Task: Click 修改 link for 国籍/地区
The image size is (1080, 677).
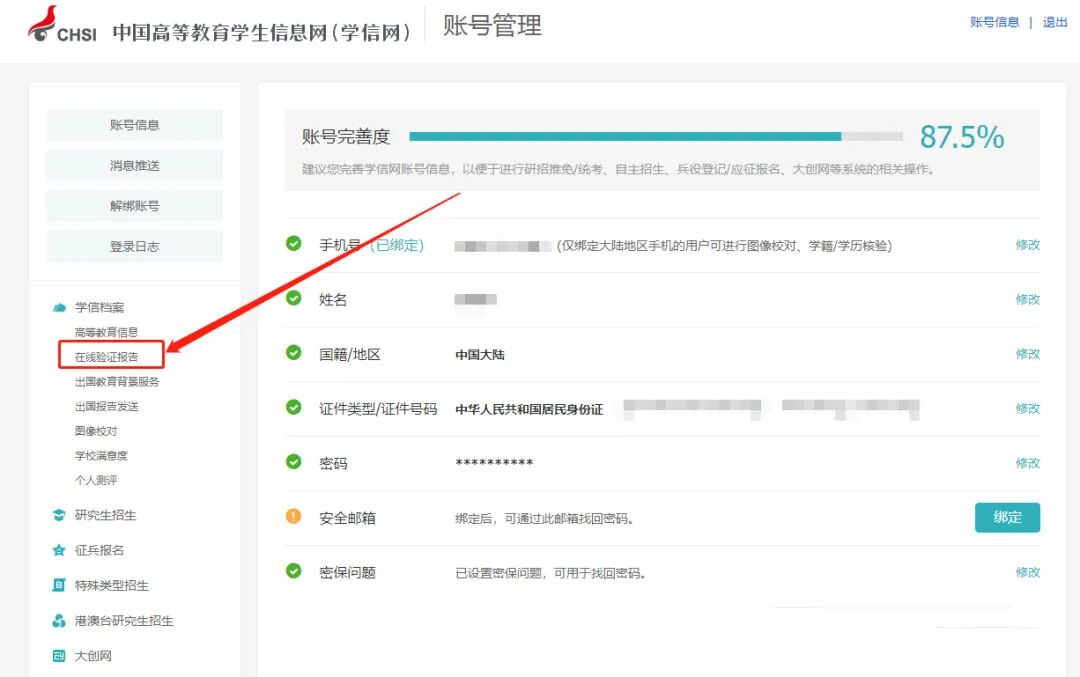Action: pos(1028,353)
